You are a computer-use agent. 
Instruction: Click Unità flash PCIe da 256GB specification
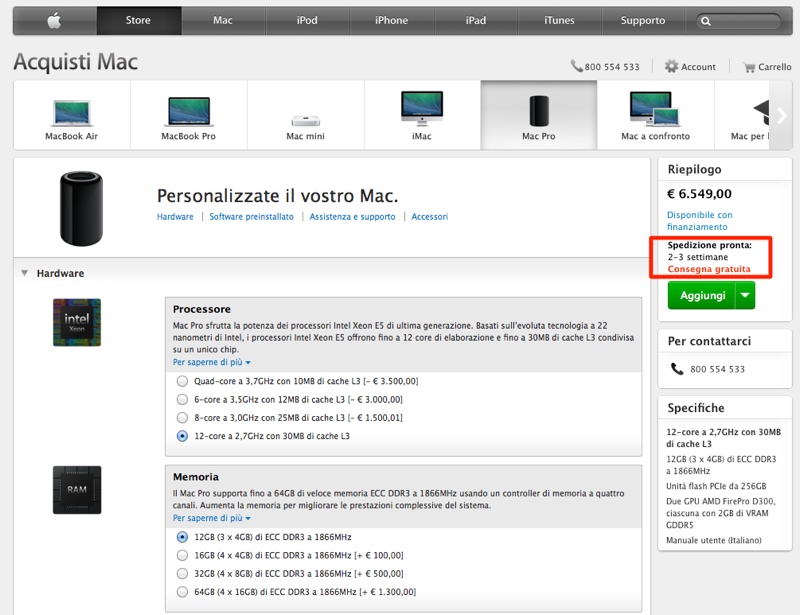716,486
